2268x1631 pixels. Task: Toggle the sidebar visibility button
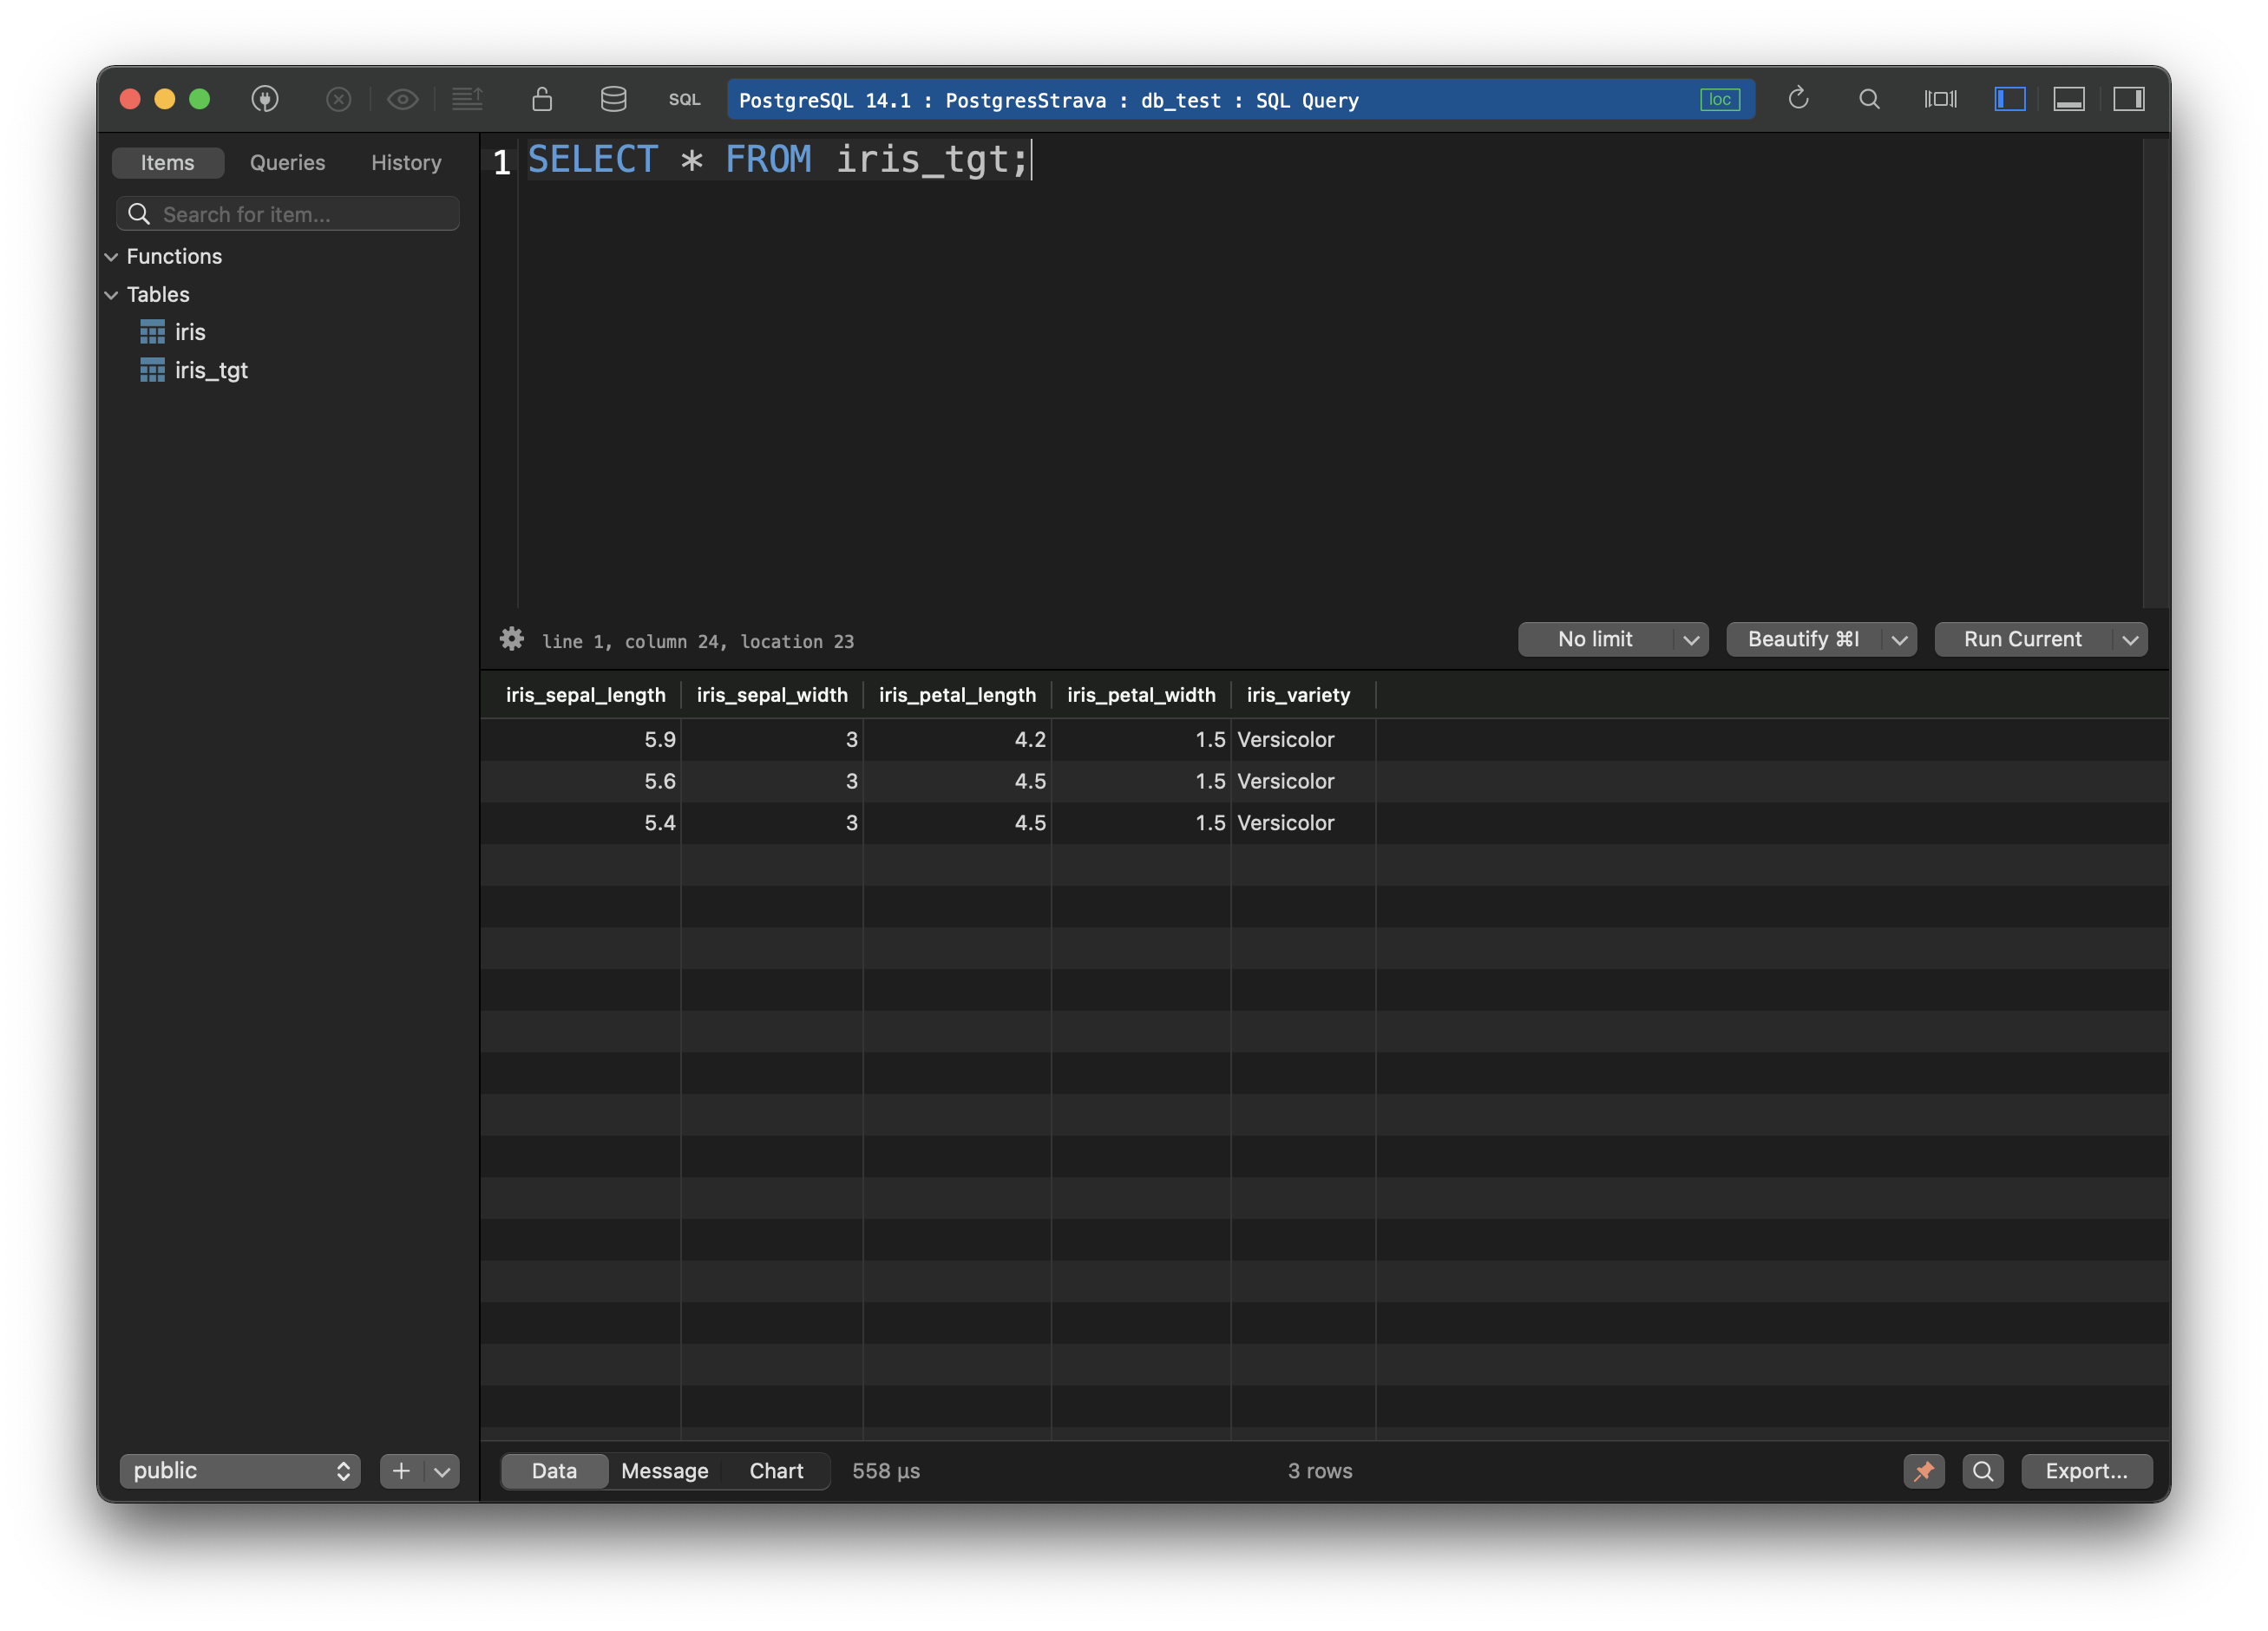[2010, 99]
